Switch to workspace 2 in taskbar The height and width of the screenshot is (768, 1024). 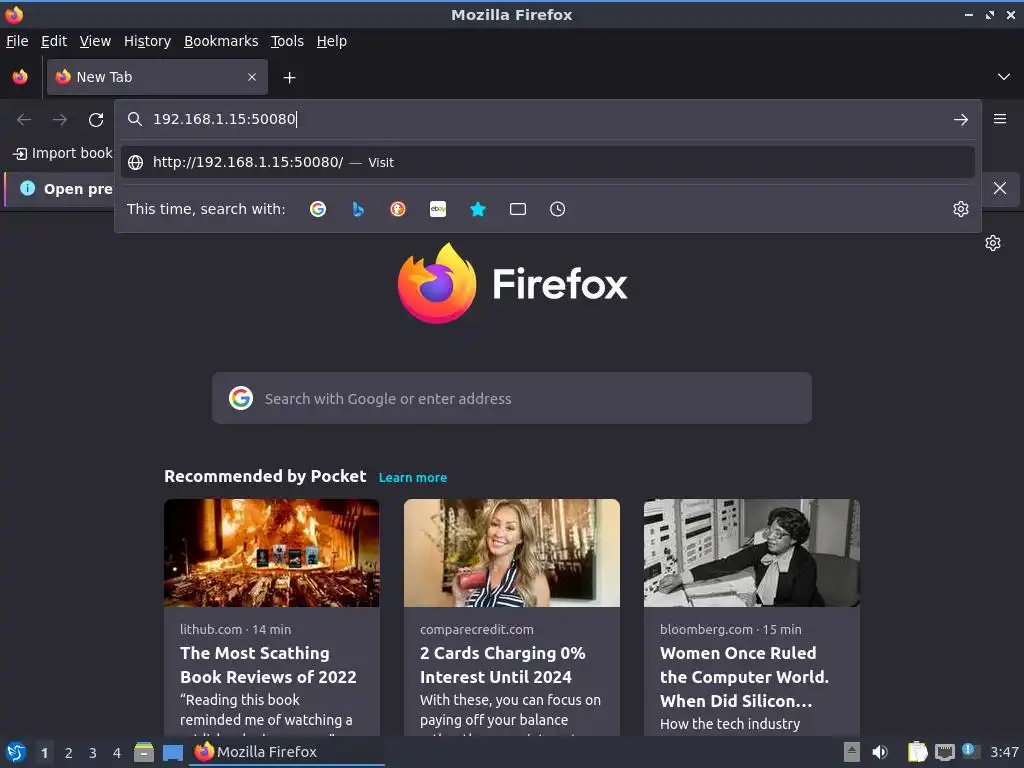click(69, 753)
